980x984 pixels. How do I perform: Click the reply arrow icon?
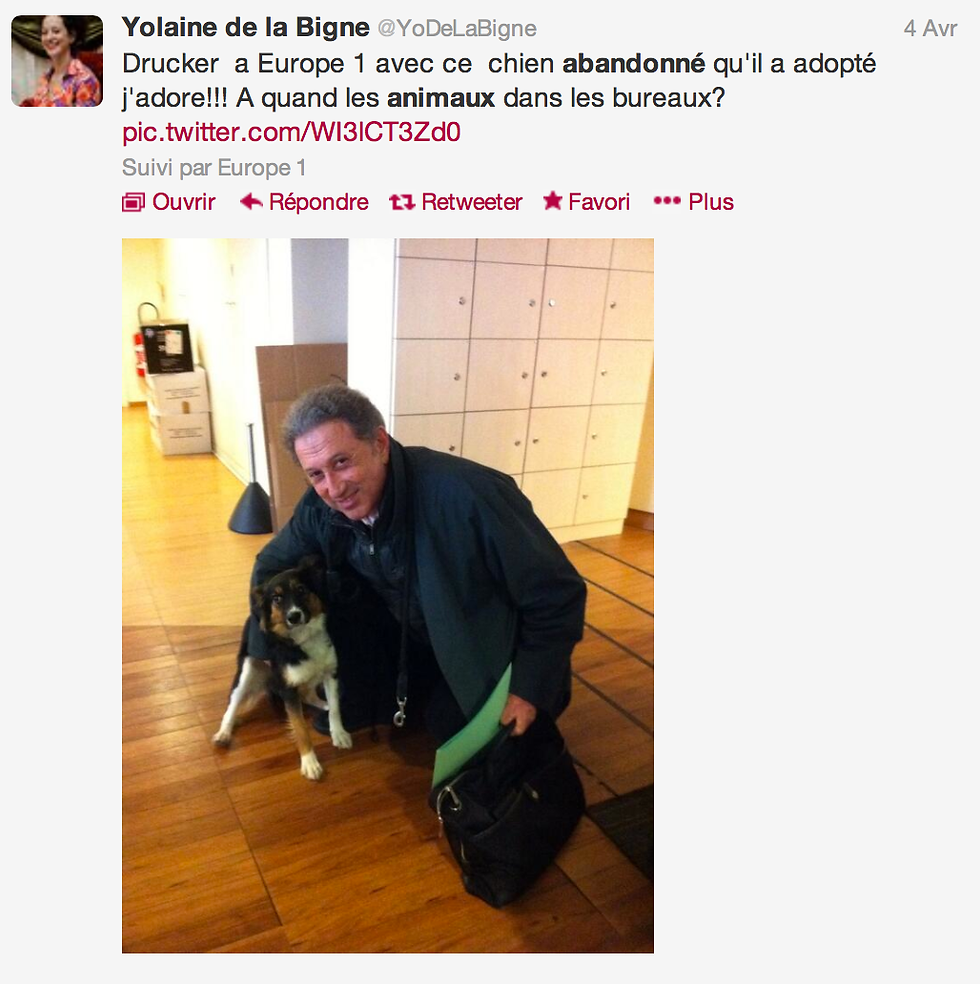[x=251, y=202]
